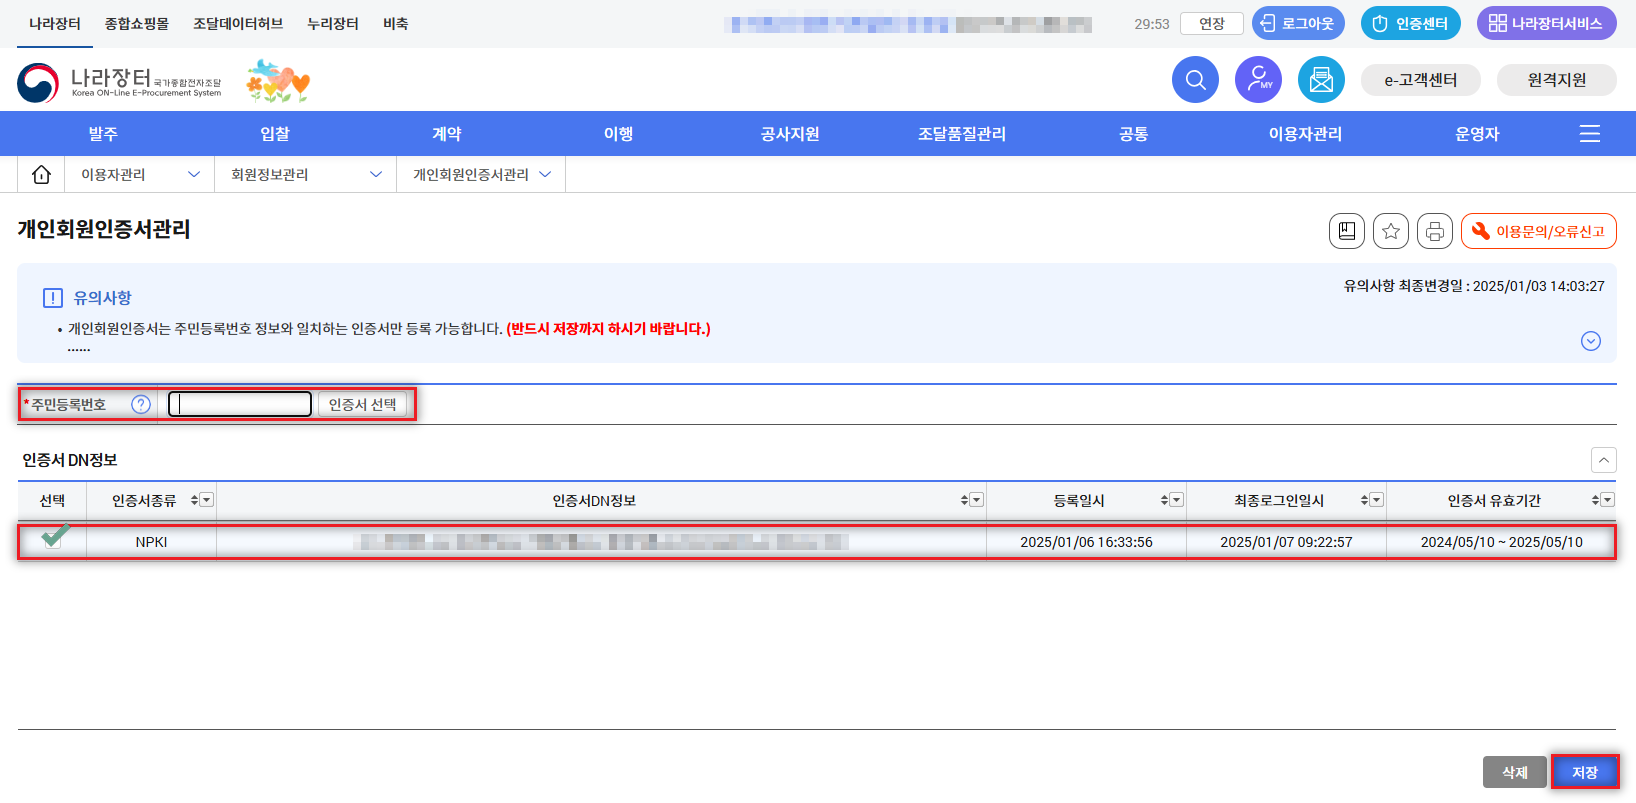The width and height of the screenshot is (1636, 803).
Task: Open the 공통 main menu
Action: [1134, 134]
